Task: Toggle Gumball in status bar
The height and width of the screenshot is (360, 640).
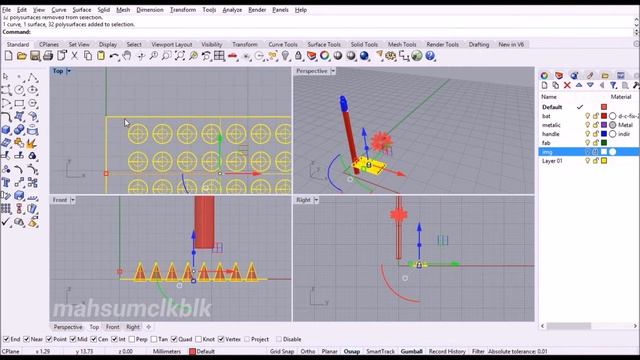Action: (x=411, y=351)
